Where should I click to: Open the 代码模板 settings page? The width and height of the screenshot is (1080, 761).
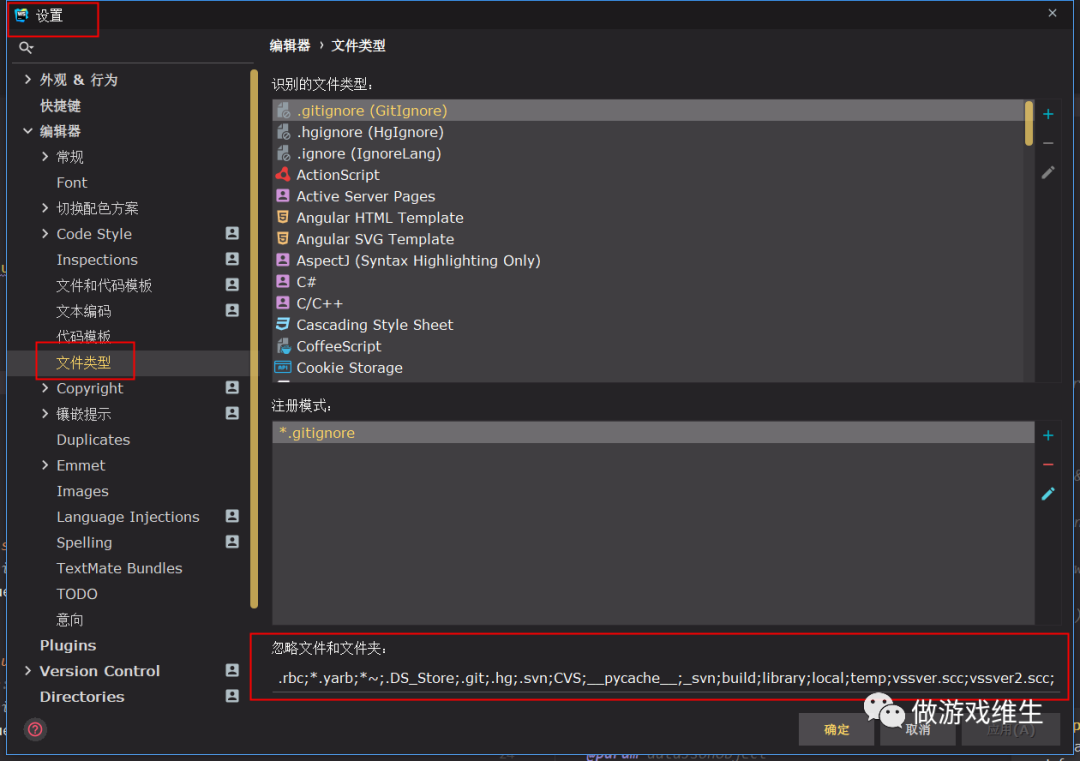point(83,336)
